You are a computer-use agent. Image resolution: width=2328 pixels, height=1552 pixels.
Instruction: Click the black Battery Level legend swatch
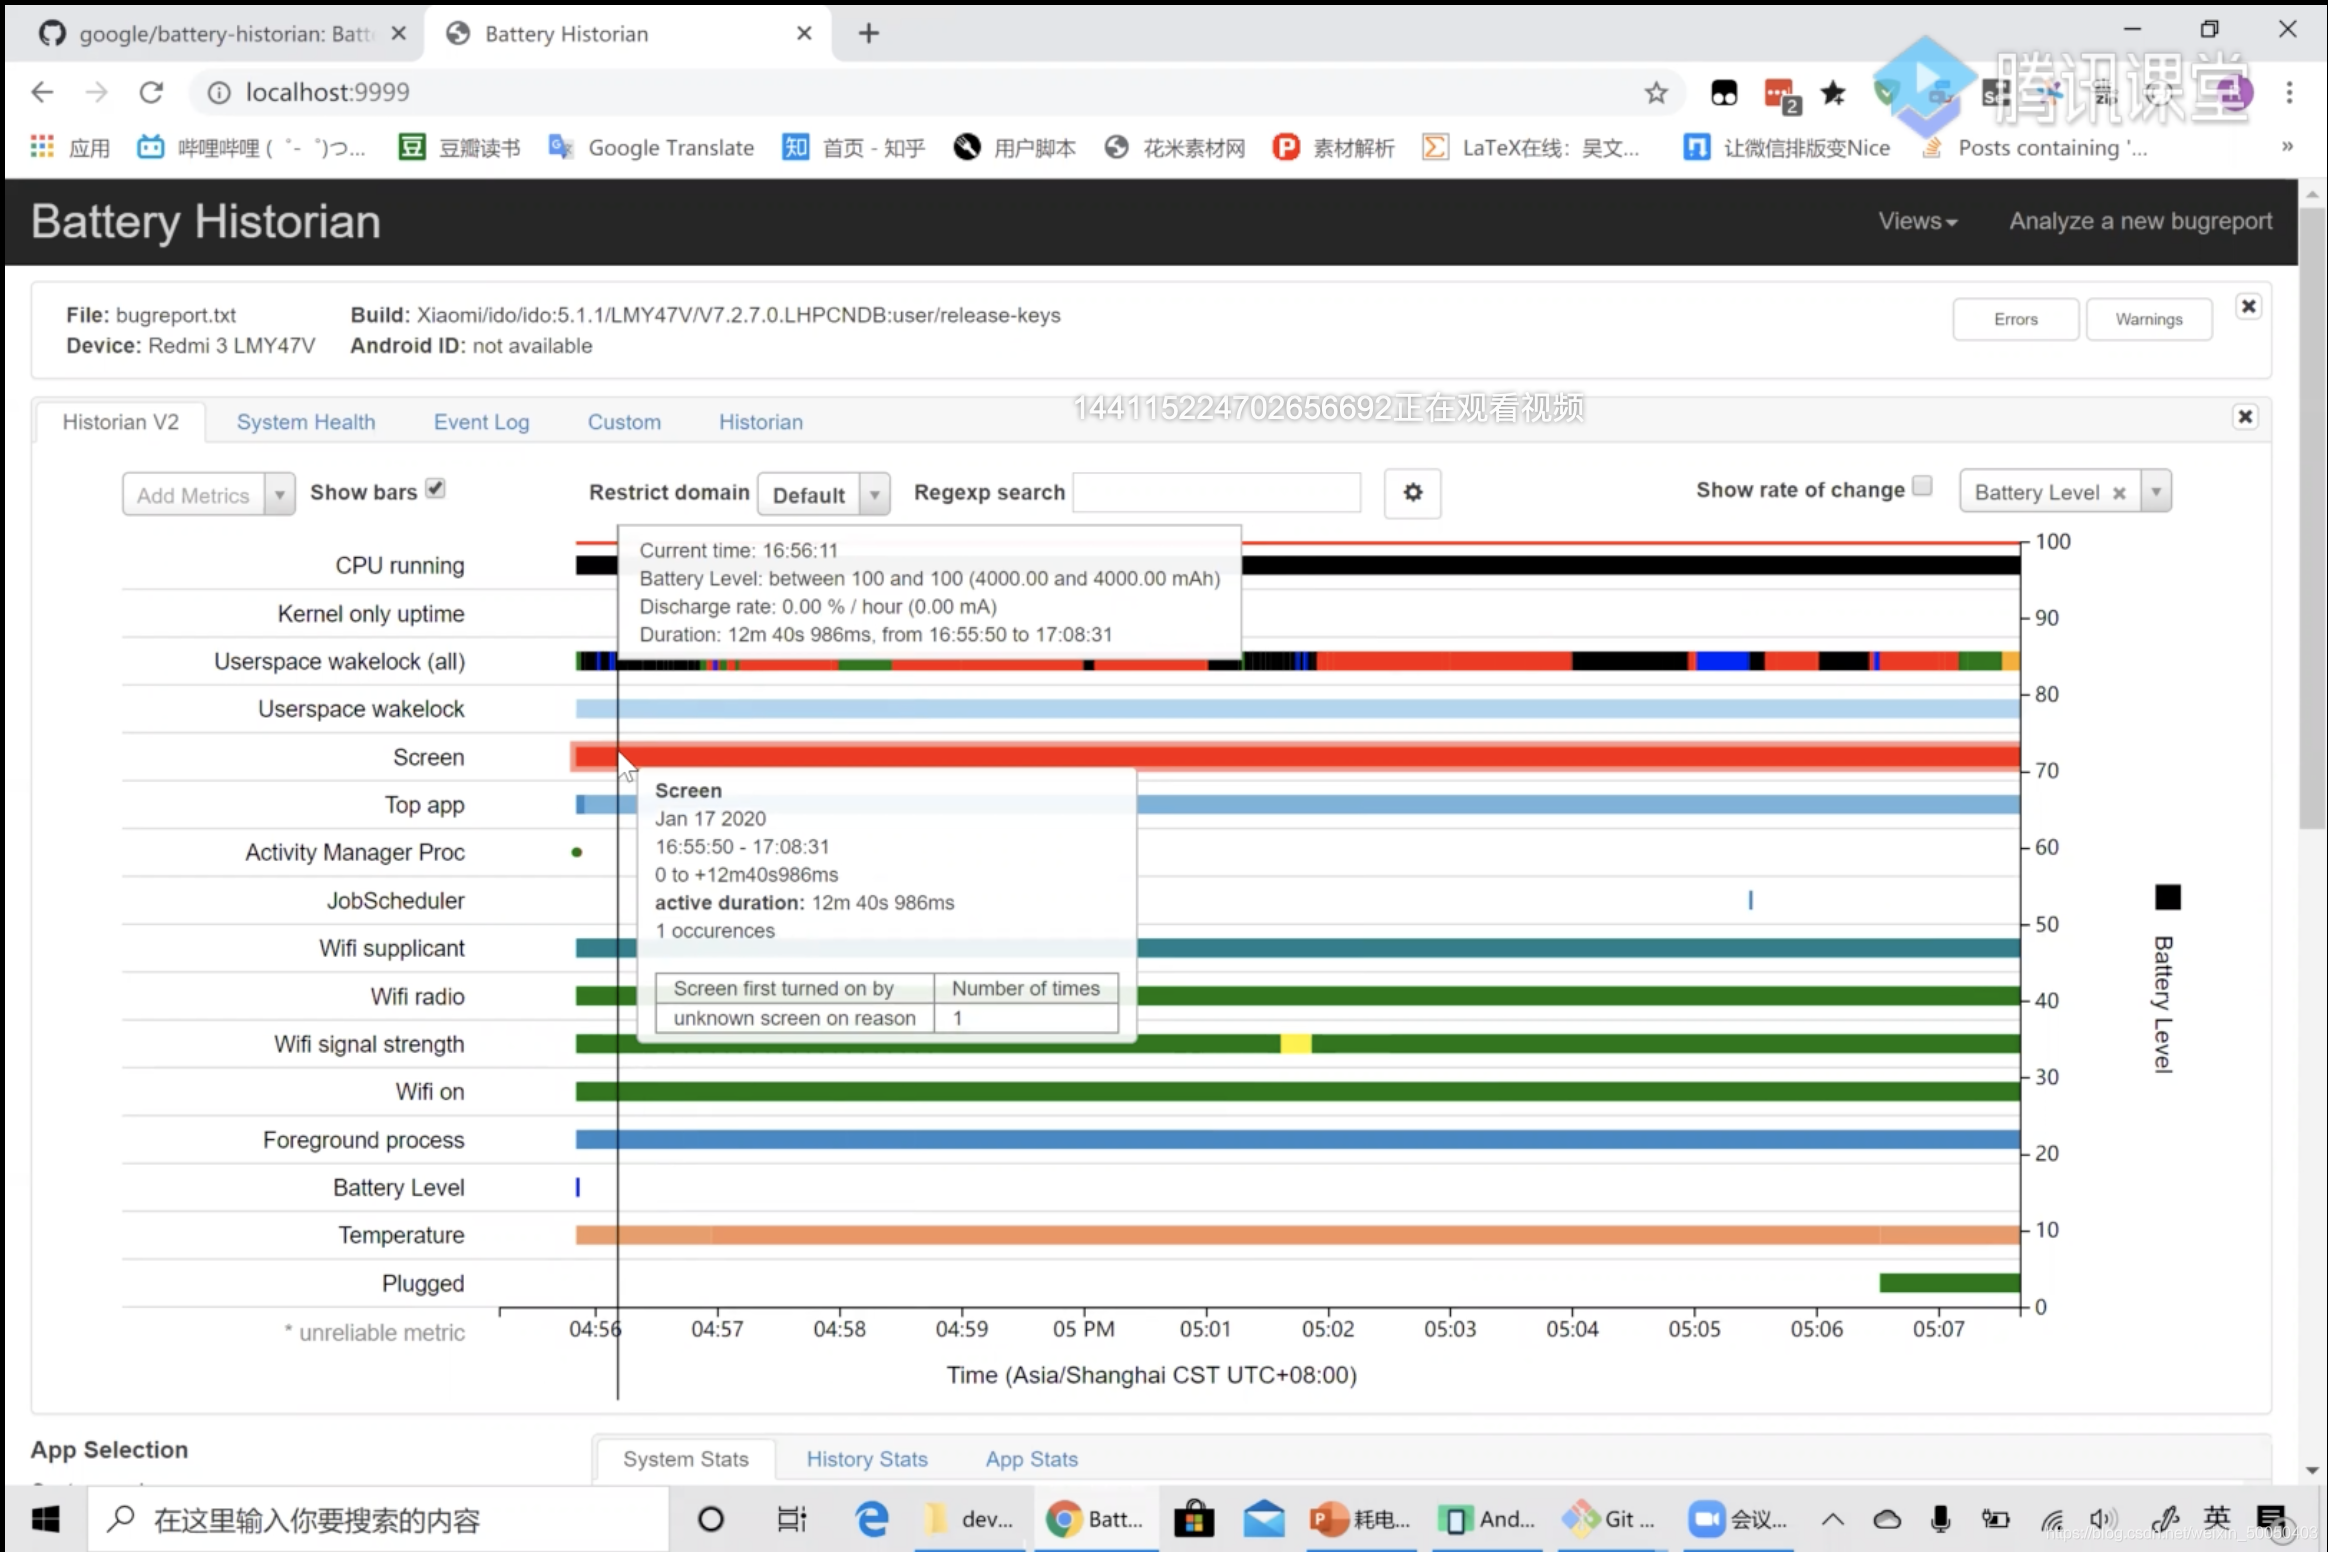(x=2167, y=897)
